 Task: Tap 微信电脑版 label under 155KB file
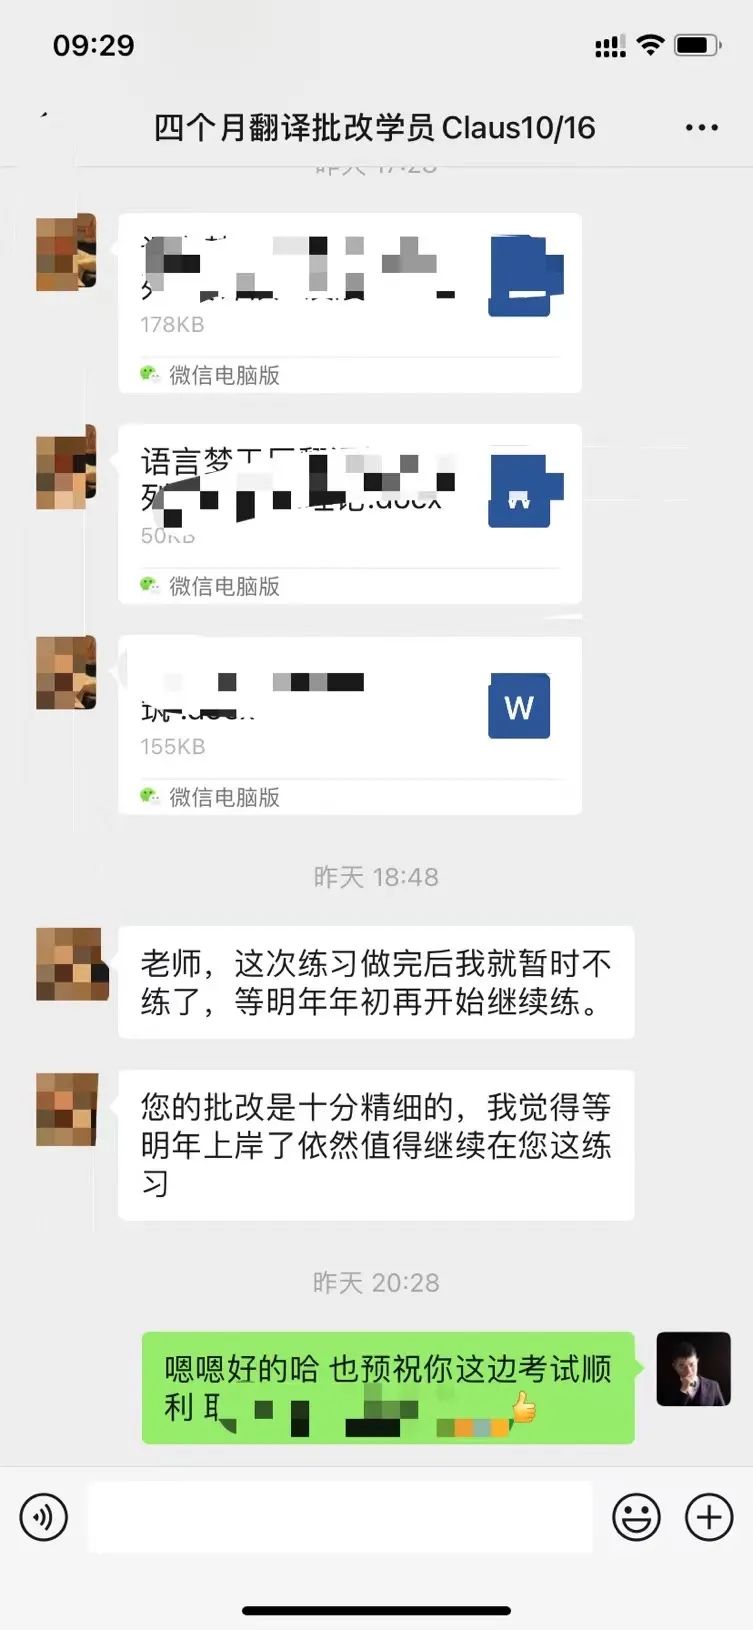pos(224,797)
